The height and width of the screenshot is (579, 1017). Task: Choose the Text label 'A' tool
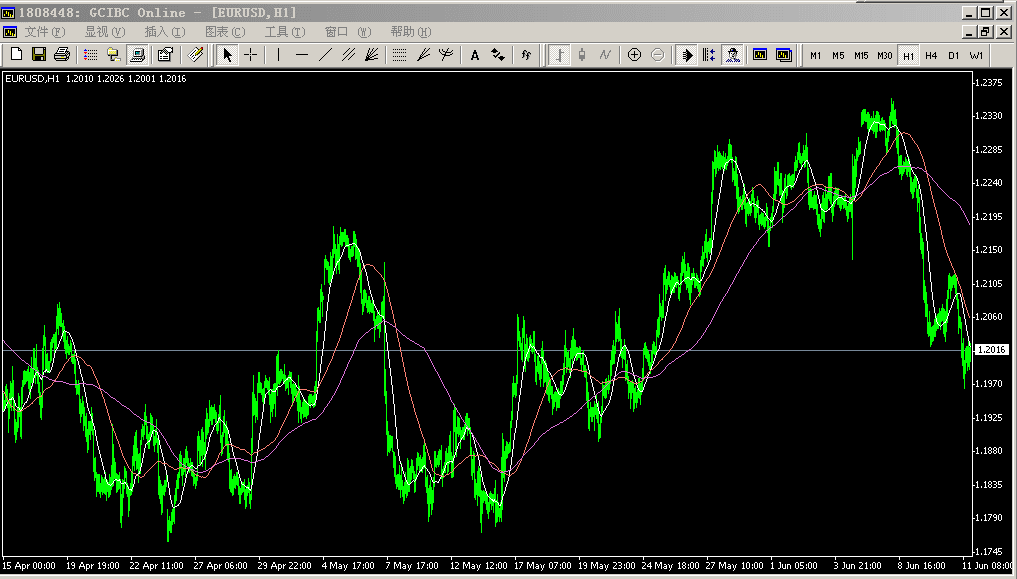tap(475, 55)
